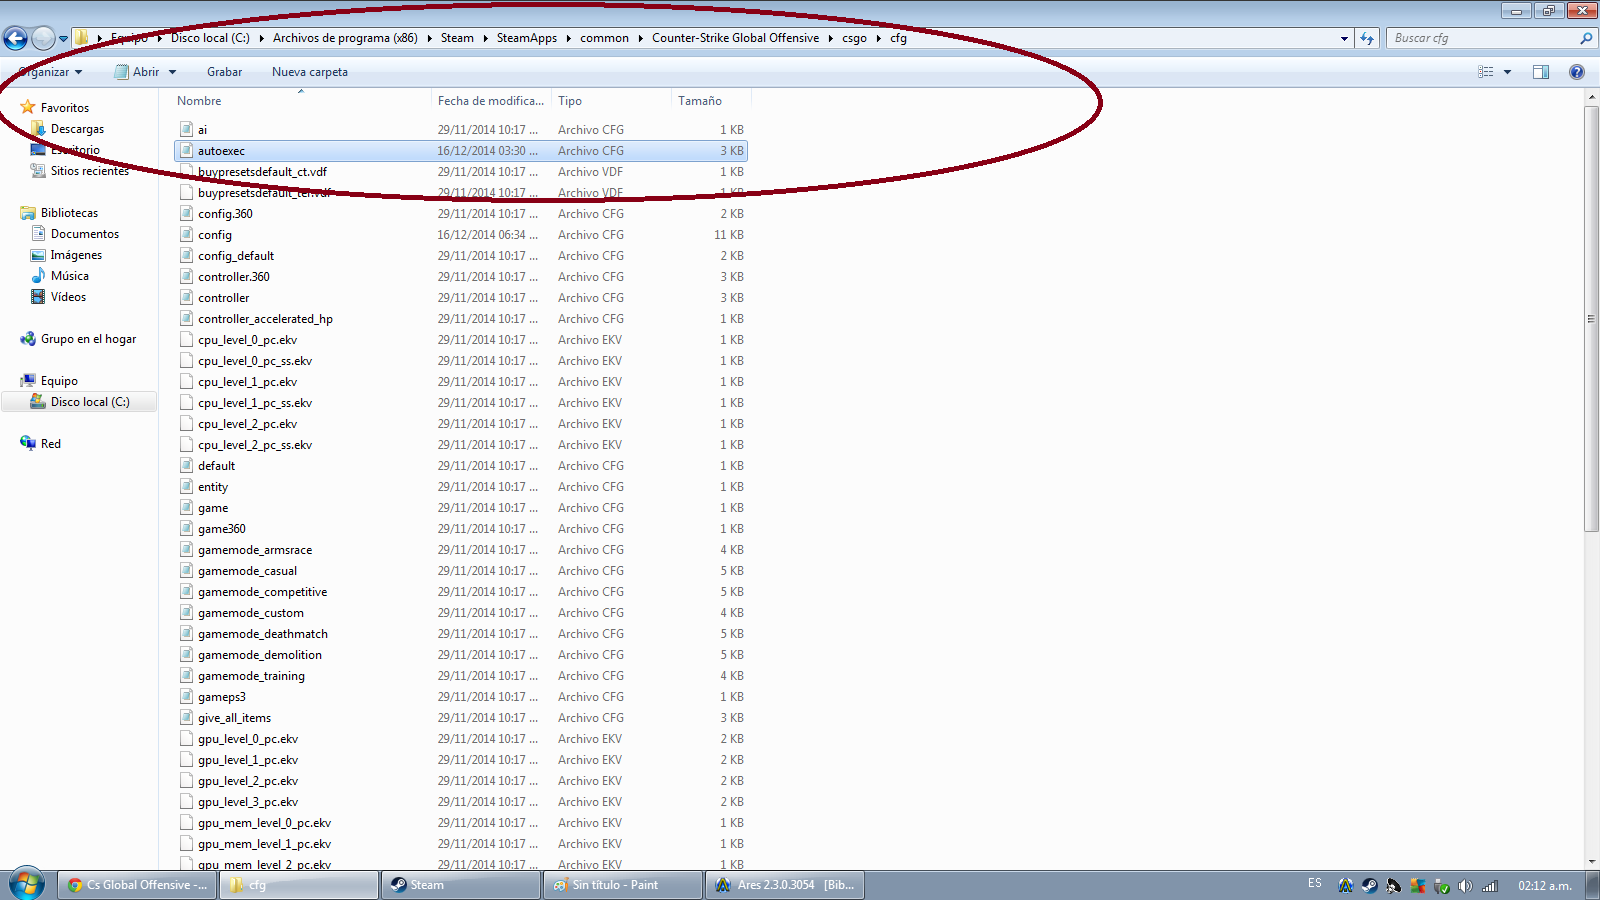
Task: Select the autoexec file
Action: coord(461,151)
